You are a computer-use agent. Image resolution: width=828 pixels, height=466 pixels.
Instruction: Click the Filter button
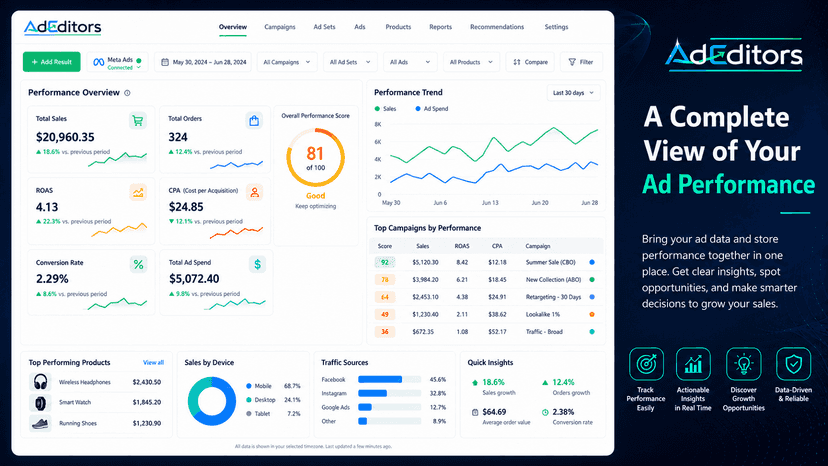[581, 62]
